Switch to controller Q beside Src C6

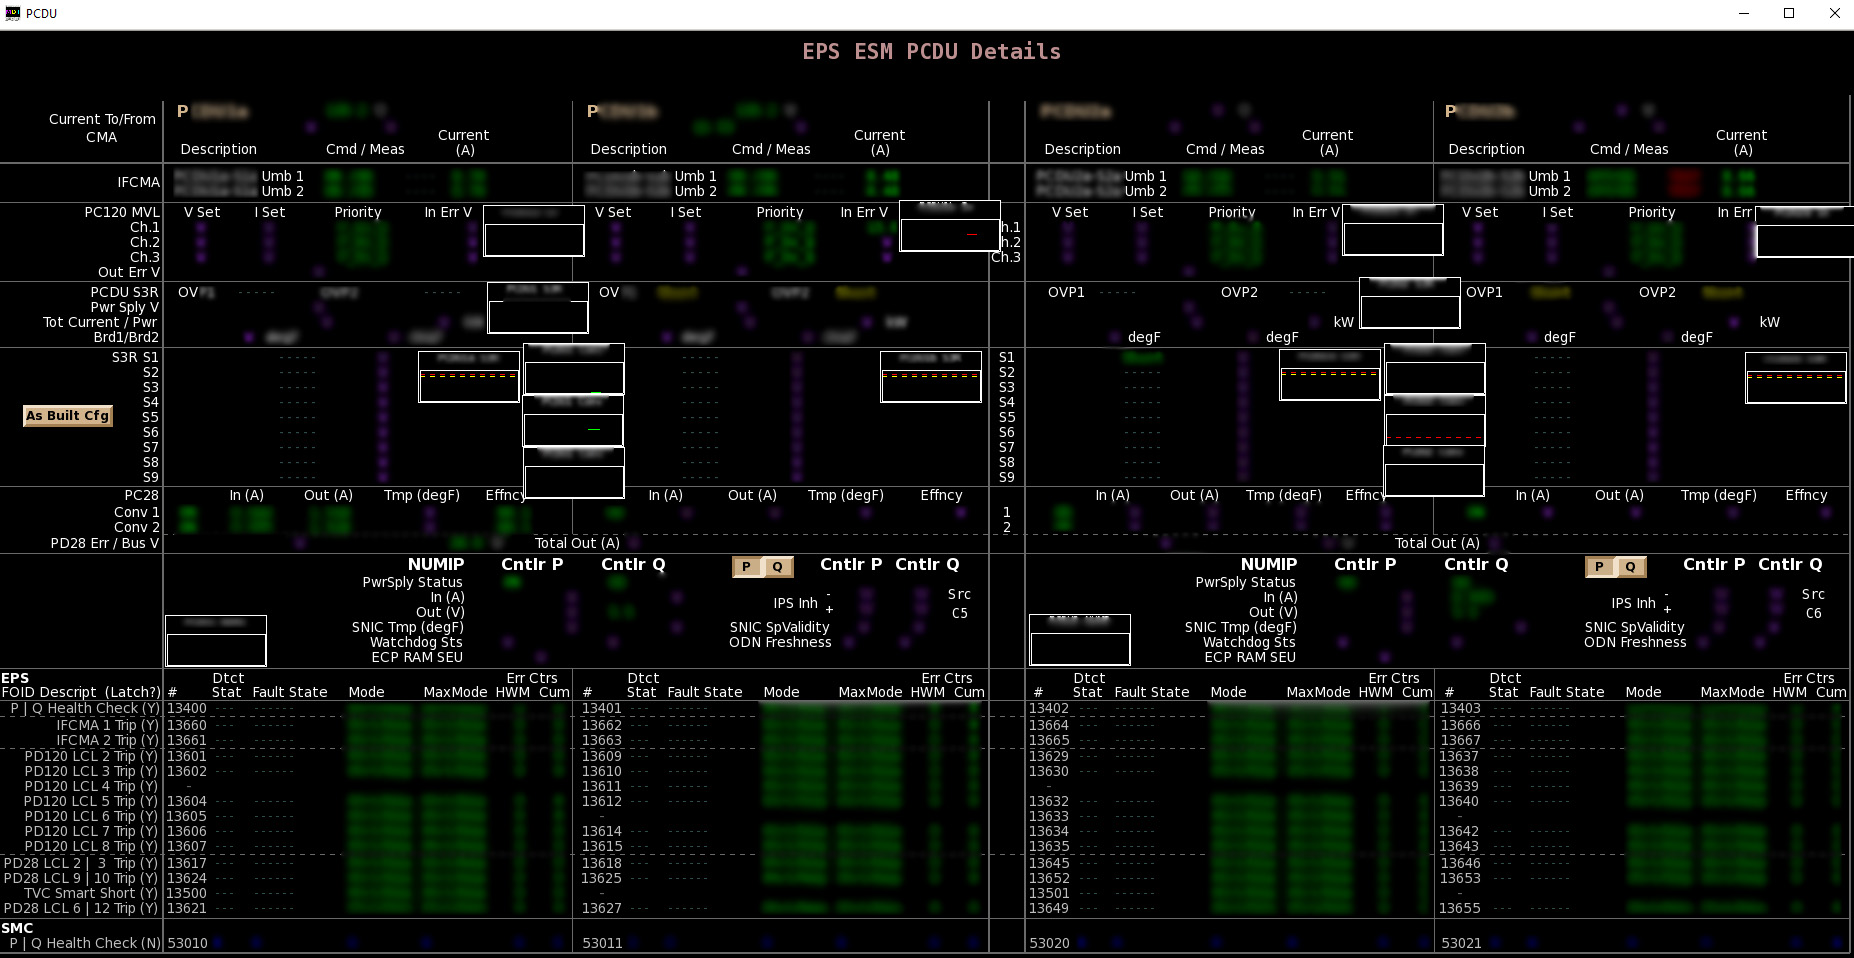pyautogui.click(x=1630, y=567)
